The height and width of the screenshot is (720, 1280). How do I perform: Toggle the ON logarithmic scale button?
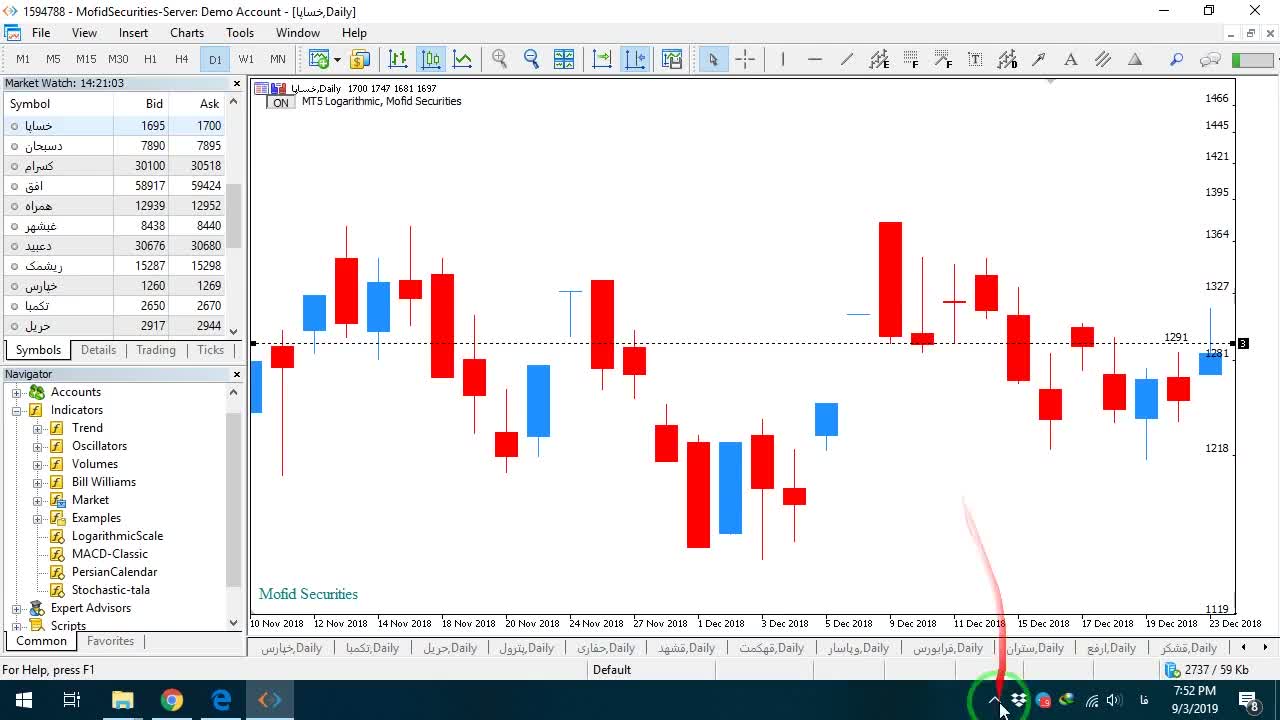click(x=281, y=103)
